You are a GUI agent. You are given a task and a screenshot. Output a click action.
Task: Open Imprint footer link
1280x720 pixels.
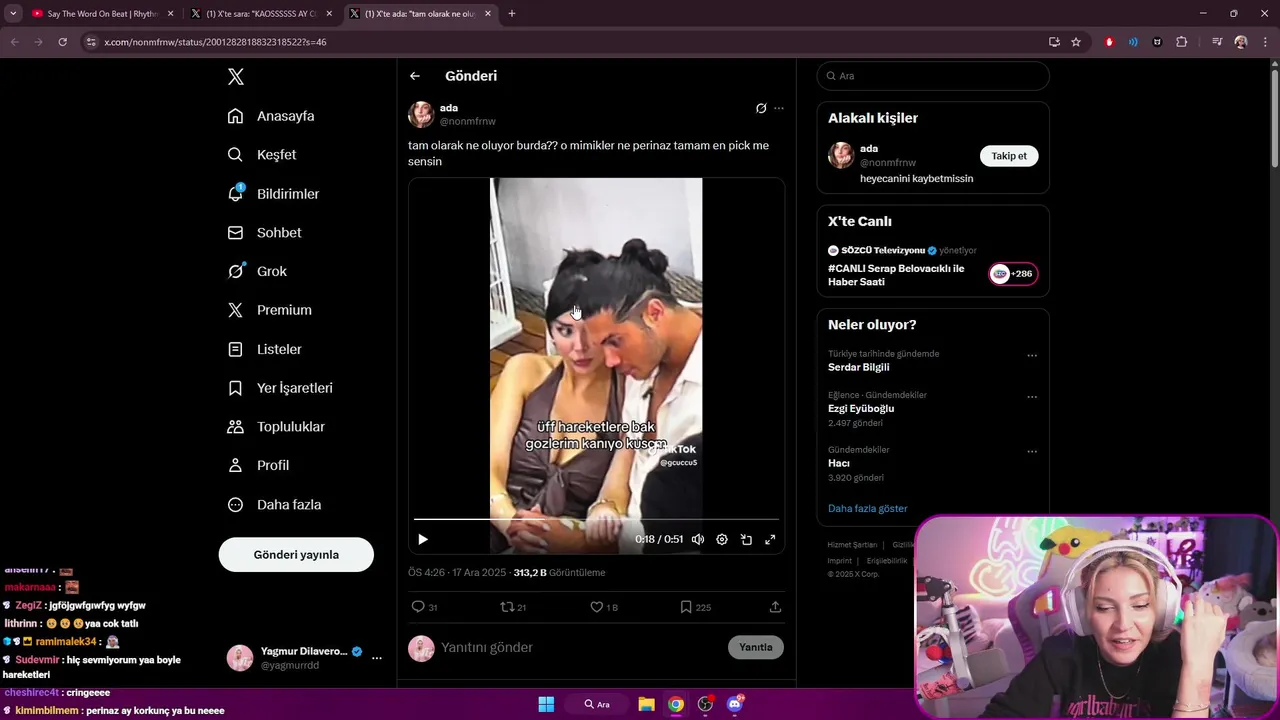[x=840, y=561]
